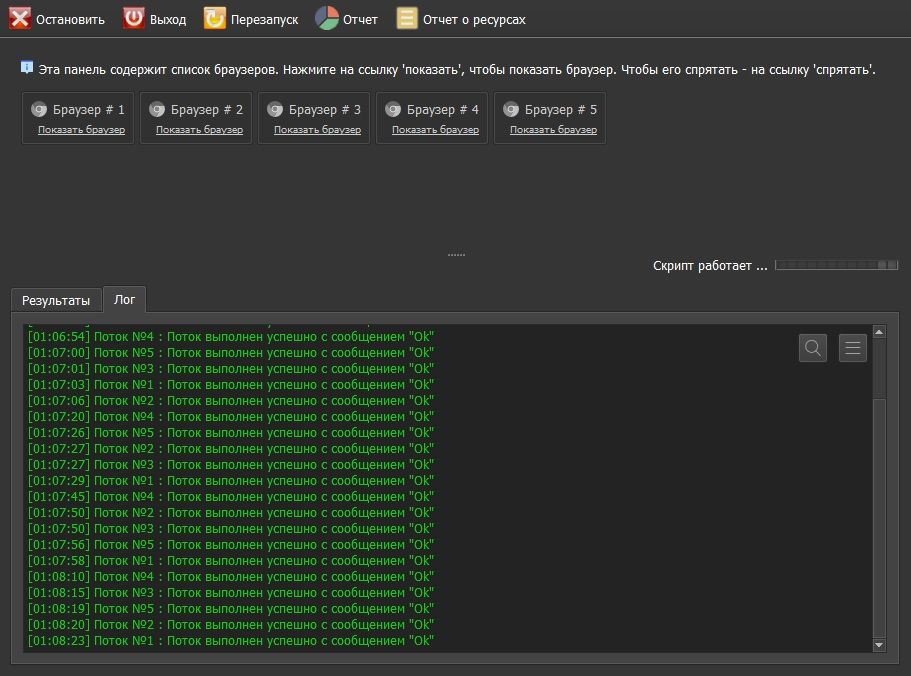Select the Лог tab
The image size is (911, 676).
(125, 299)
